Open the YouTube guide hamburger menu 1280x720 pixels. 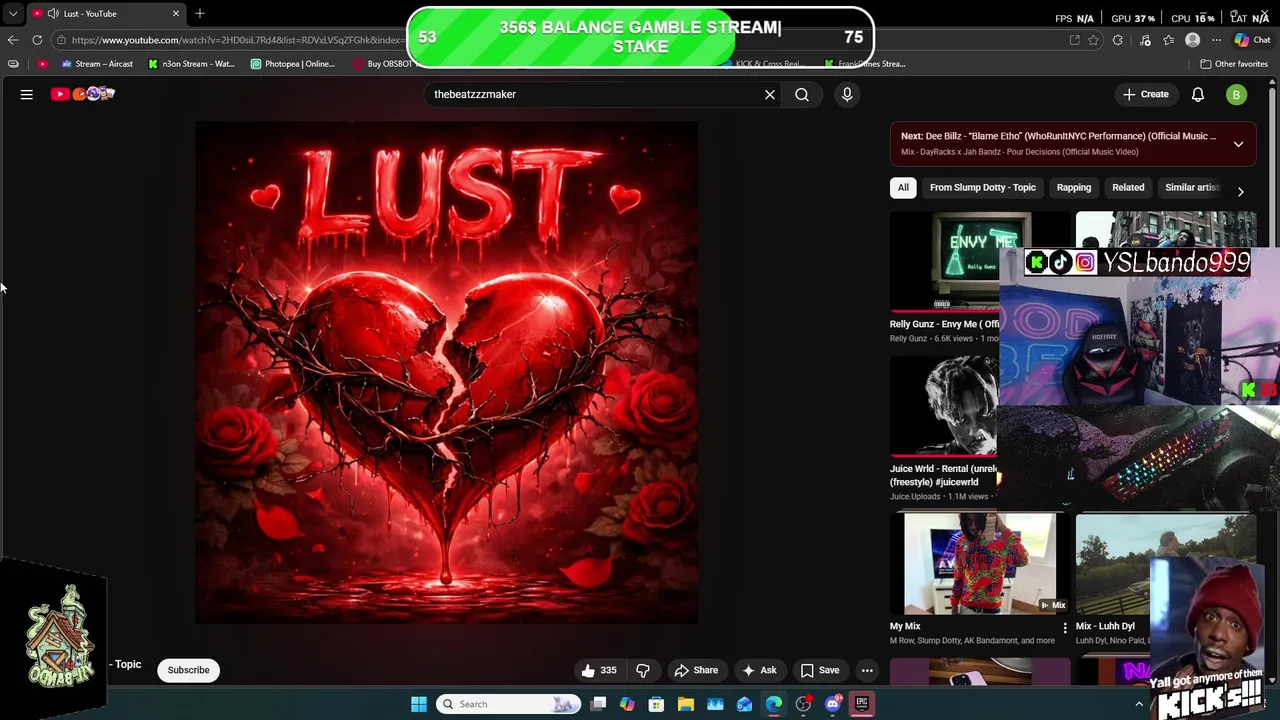[27, 94]
